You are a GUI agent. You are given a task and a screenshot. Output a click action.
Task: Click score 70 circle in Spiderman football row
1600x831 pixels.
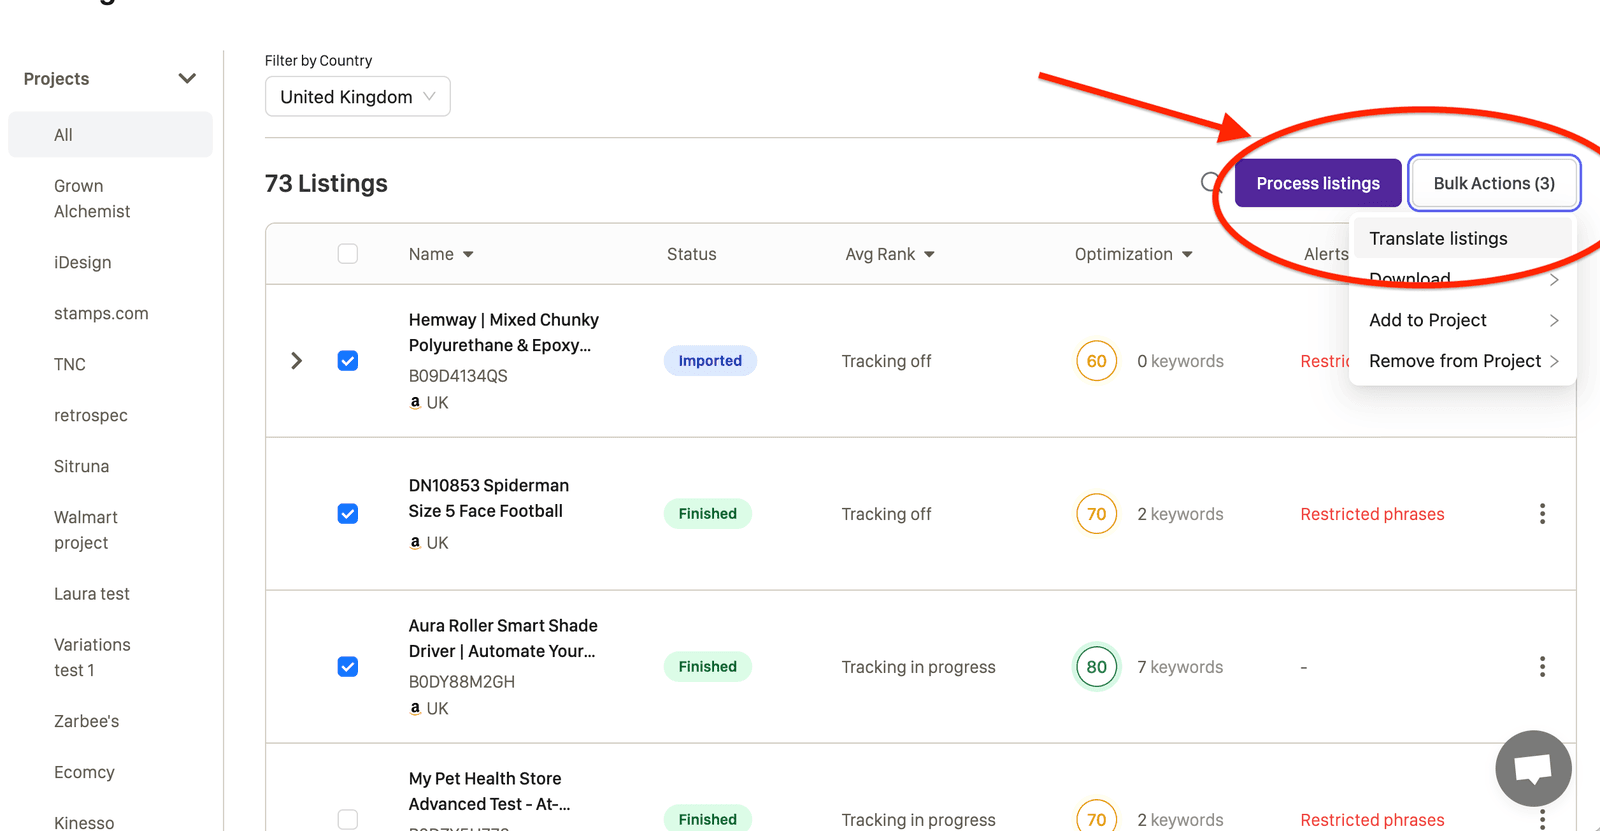coord(1096,514)
